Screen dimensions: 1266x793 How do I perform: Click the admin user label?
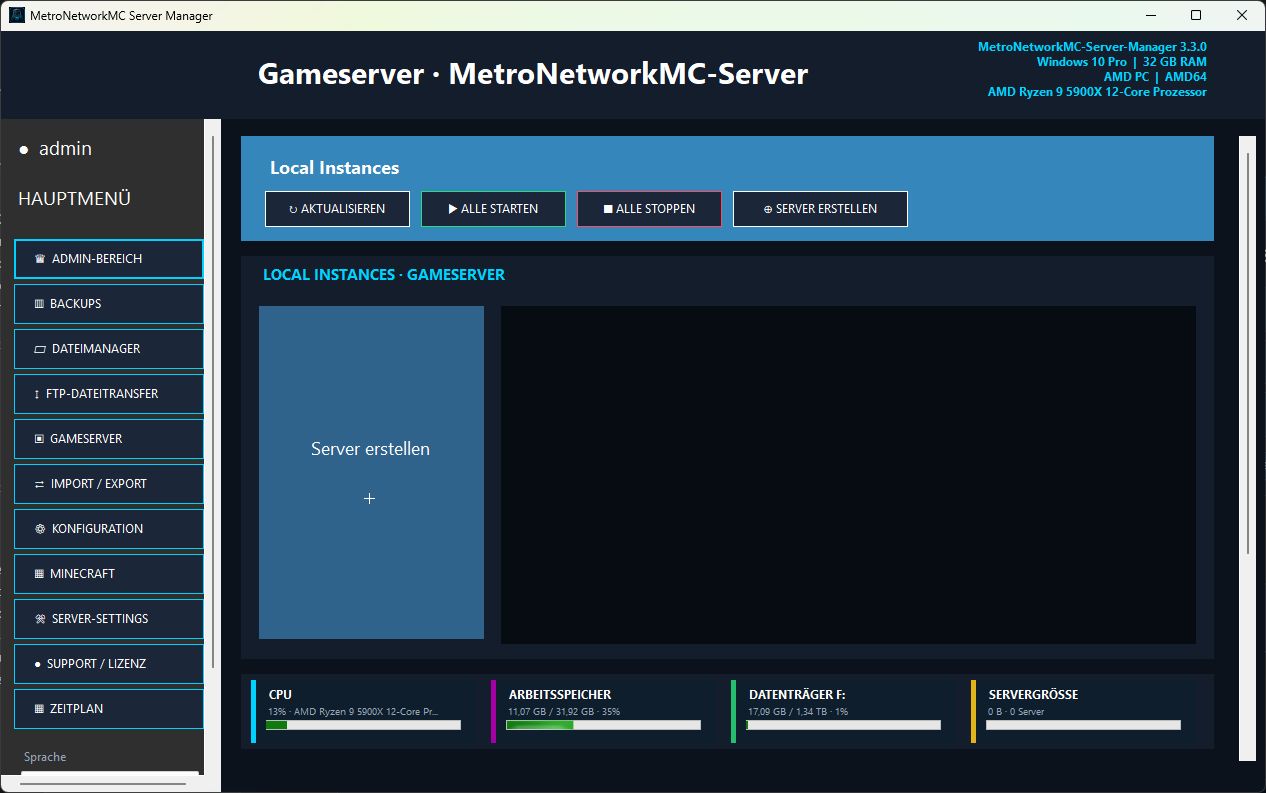(x=65, y=149)
